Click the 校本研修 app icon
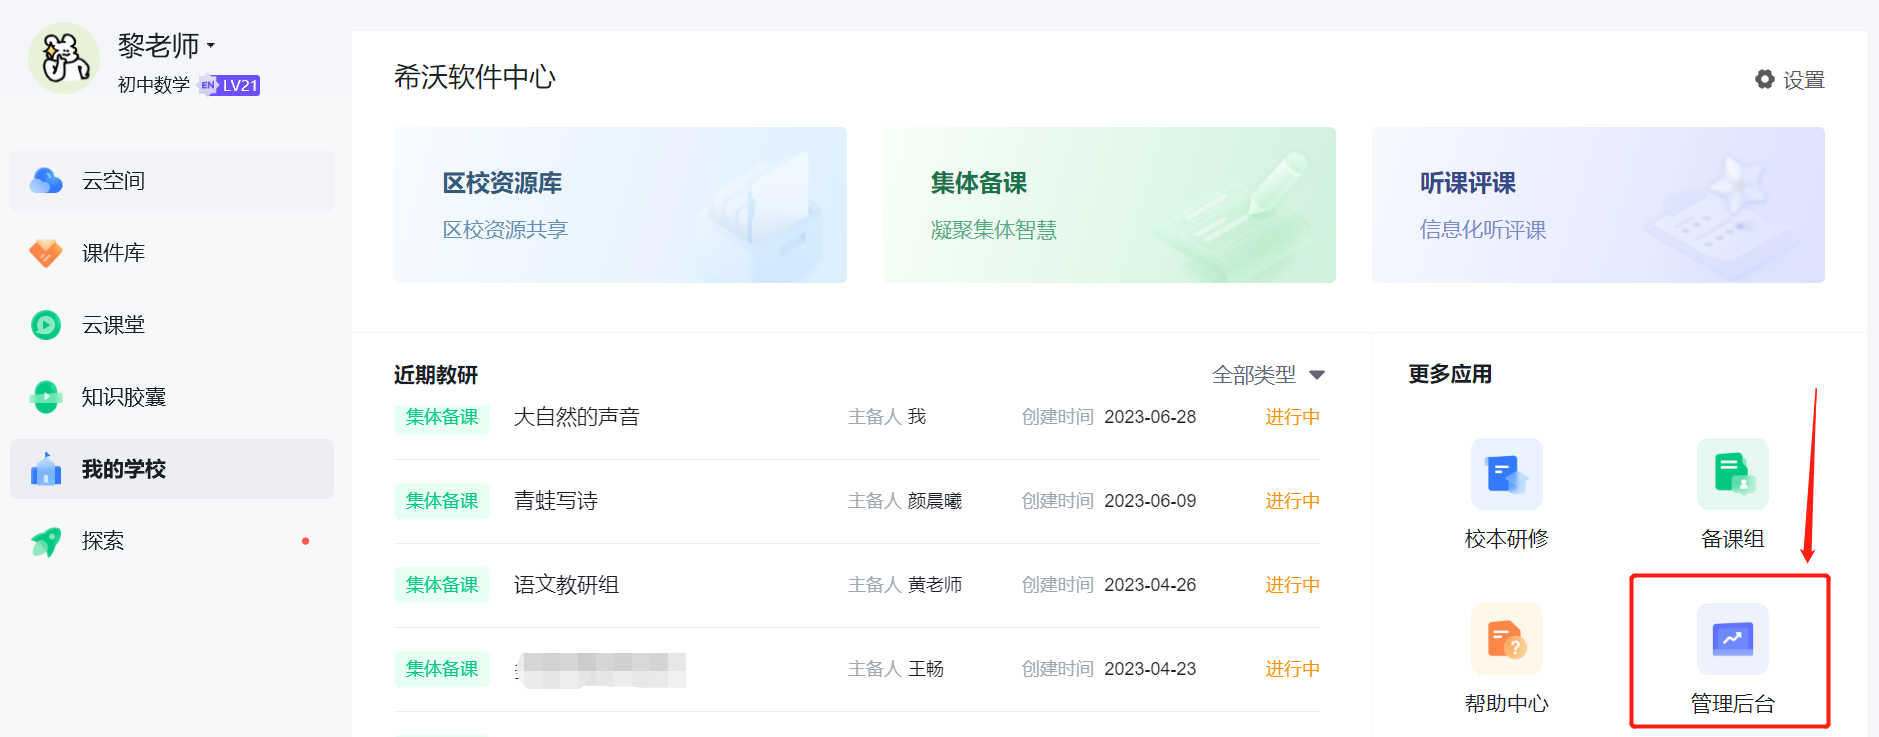Viewport: 1879px width, 737px height. [x=1507, y=474]
